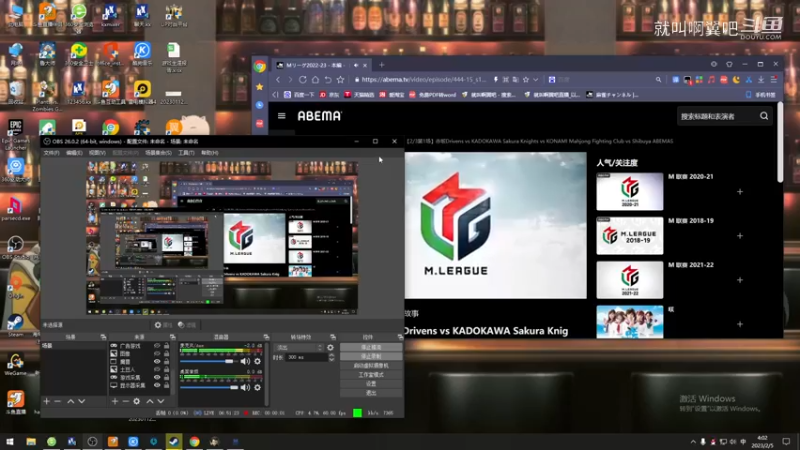This screenshot has width=800, height=450.
Task: Open OBS Settings from controls panel
Action: pos(371,384)
